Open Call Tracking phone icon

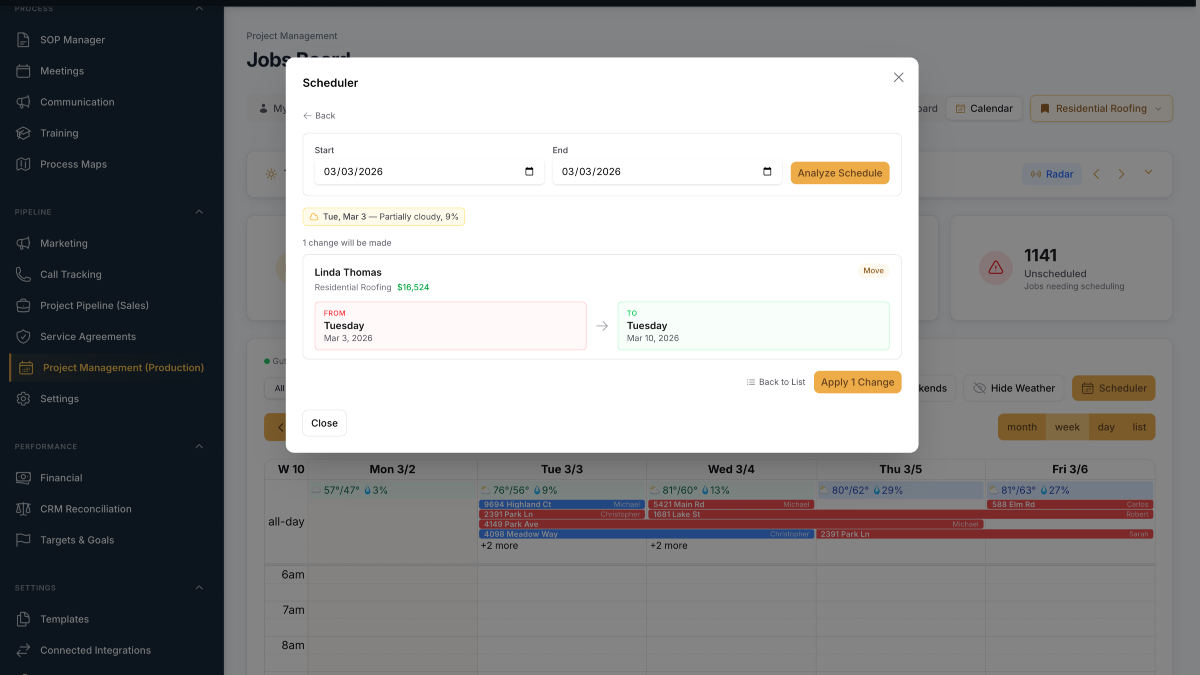coord(23,274)
